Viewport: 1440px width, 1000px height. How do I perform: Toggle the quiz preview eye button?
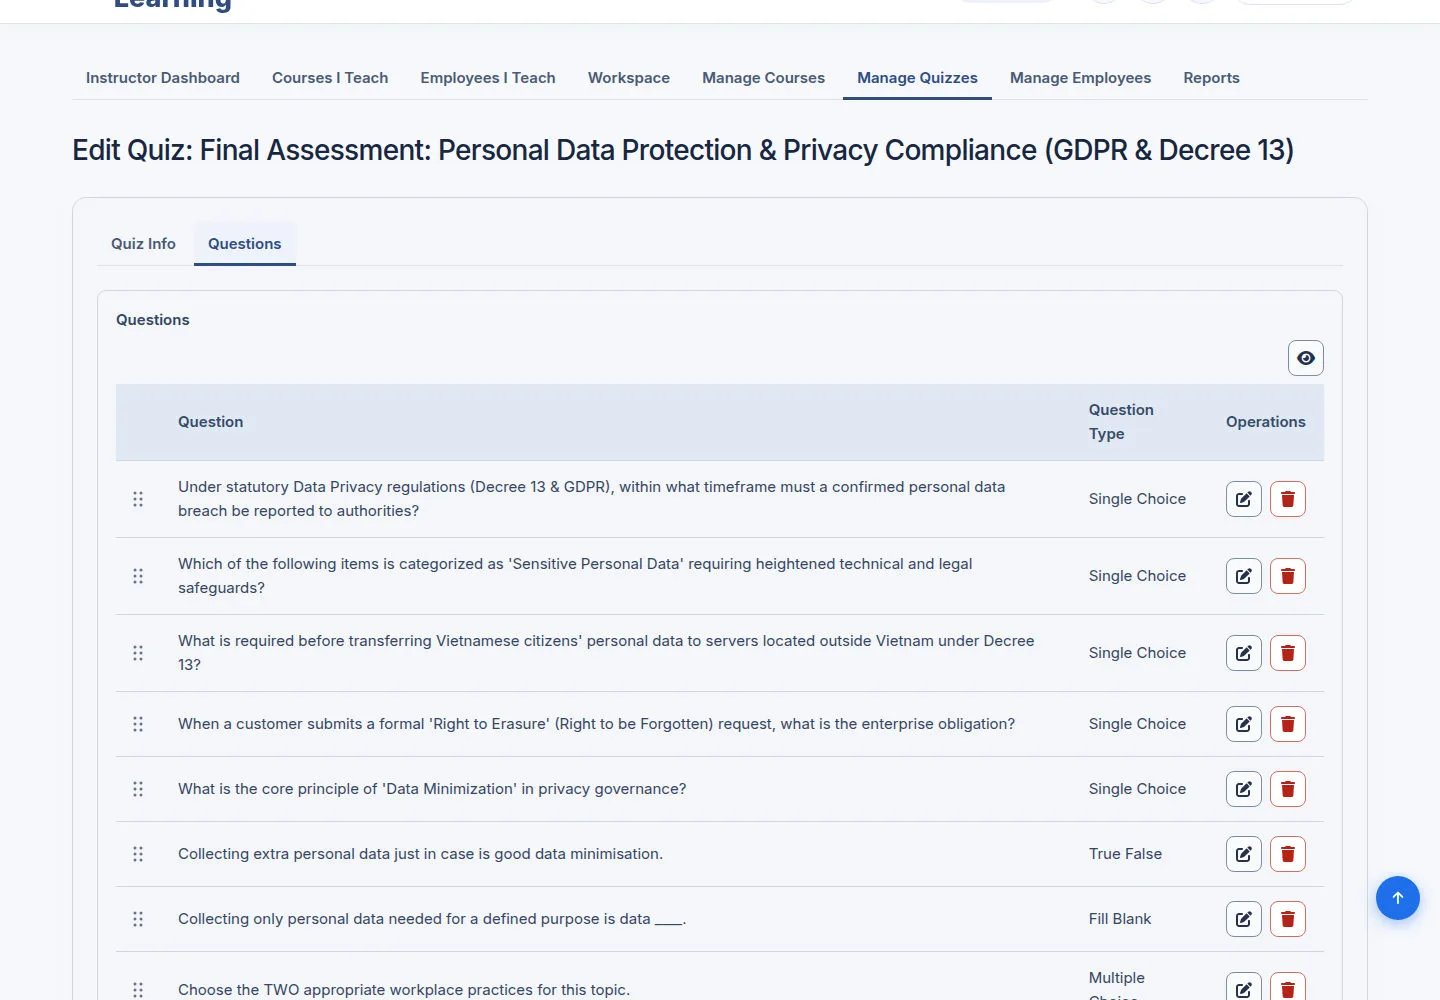1306,358
